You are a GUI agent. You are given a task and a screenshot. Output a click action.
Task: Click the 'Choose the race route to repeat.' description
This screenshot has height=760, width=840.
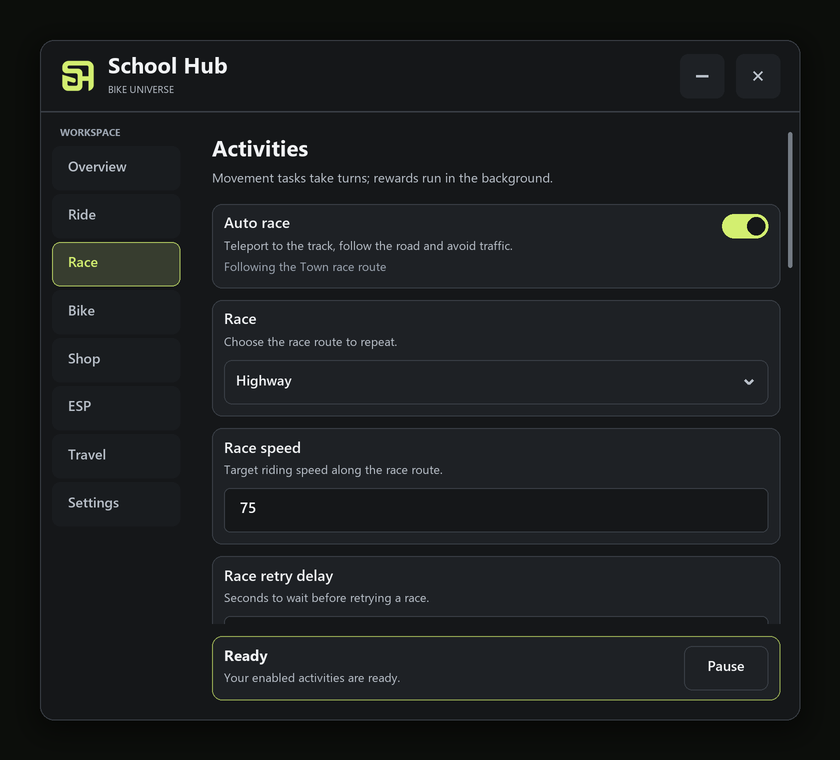pyautogui.click(x=310, y=342)
